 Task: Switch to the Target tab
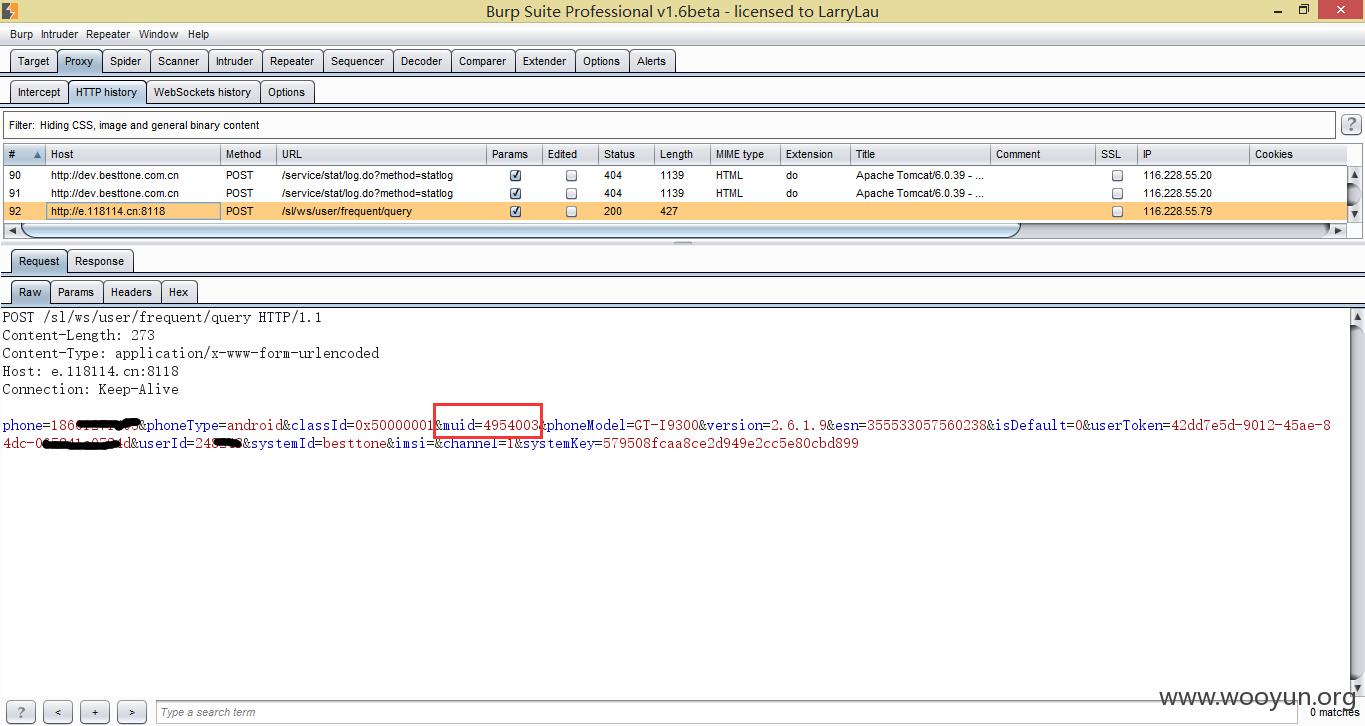click(x=33, y=61)
